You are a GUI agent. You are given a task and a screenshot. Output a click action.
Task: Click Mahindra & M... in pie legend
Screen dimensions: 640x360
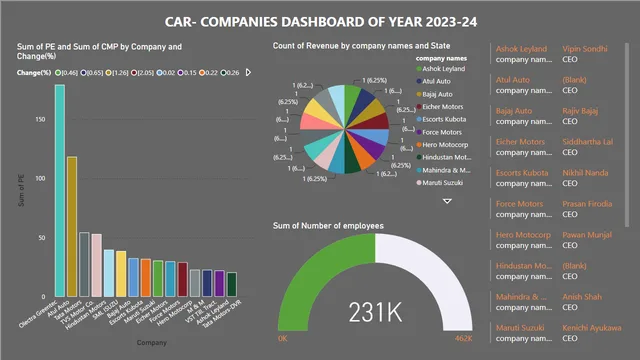(x=443, y=170)
